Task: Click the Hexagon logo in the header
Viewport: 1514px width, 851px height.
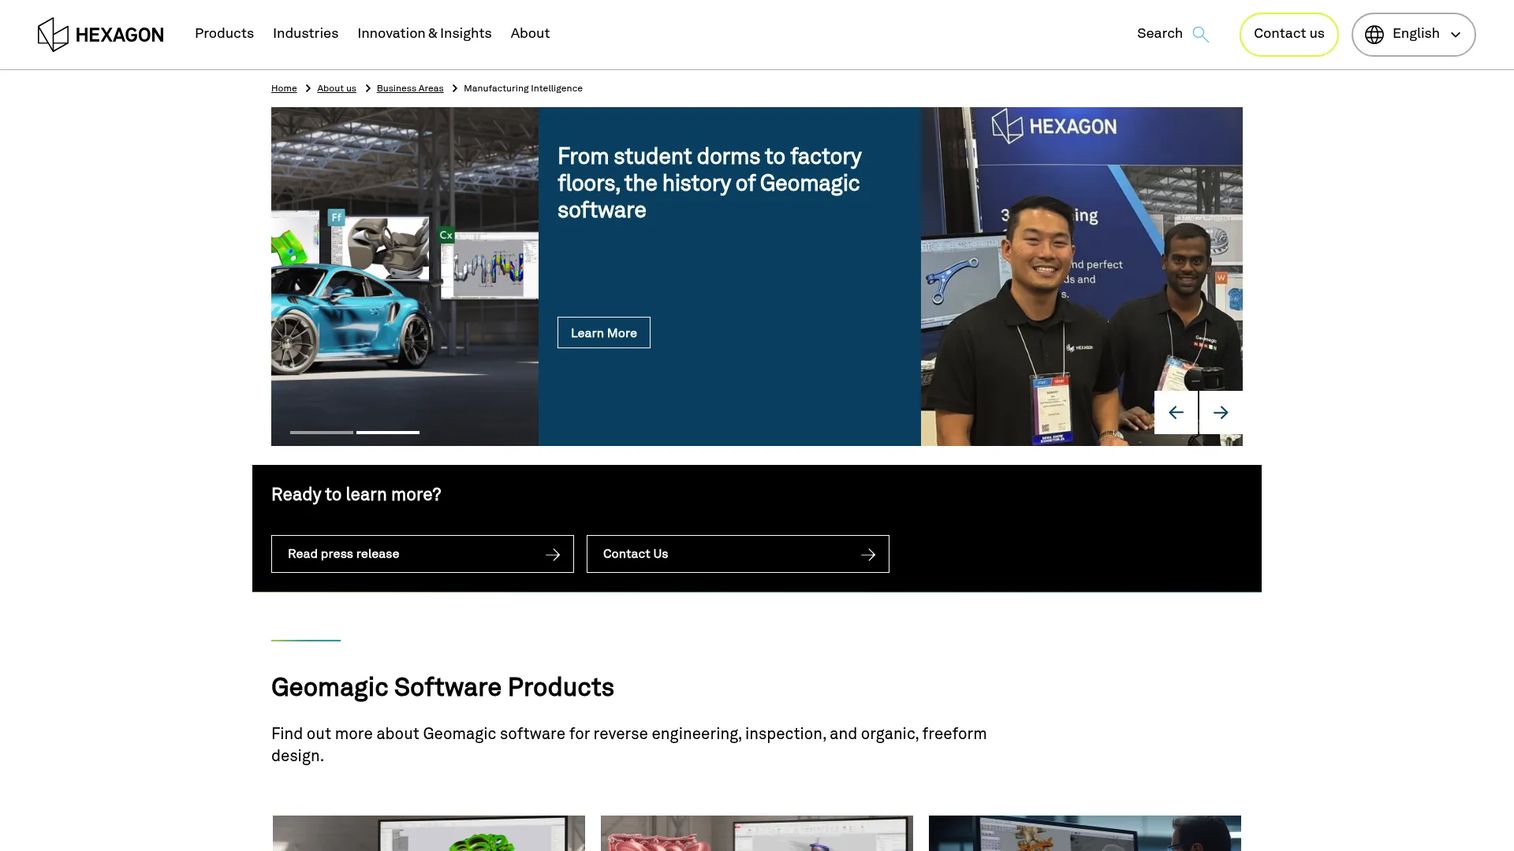Action: pyautogui.click(x=100, y=35)
